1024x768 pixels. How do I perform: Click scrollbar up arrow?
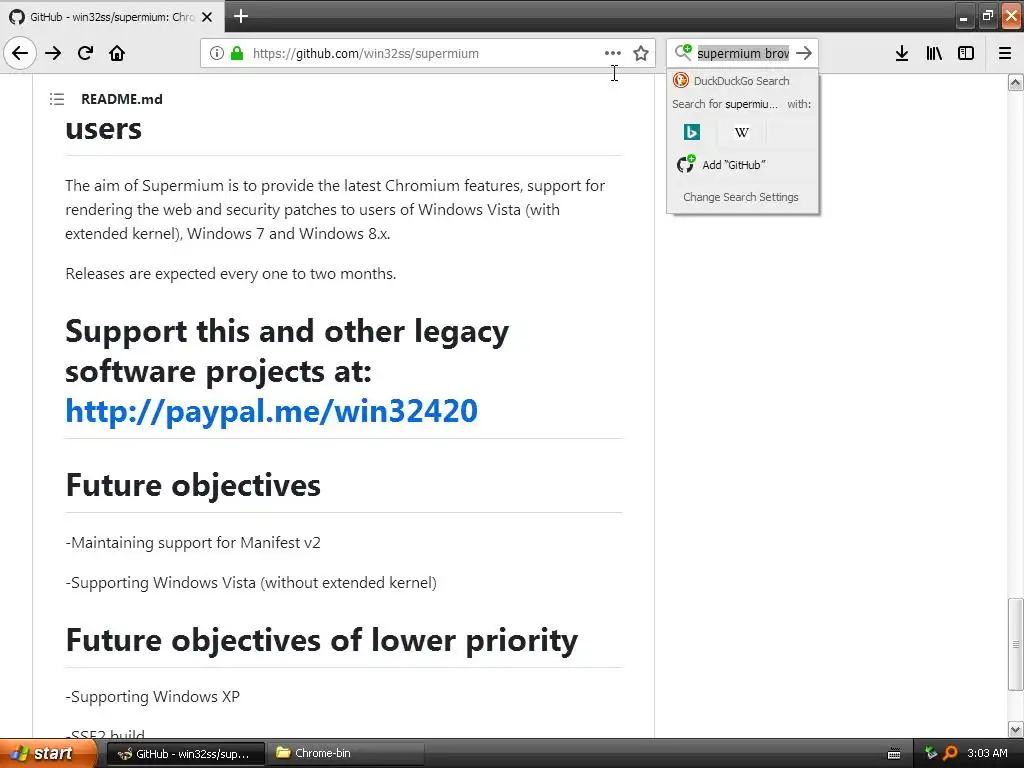[1015, 83]
